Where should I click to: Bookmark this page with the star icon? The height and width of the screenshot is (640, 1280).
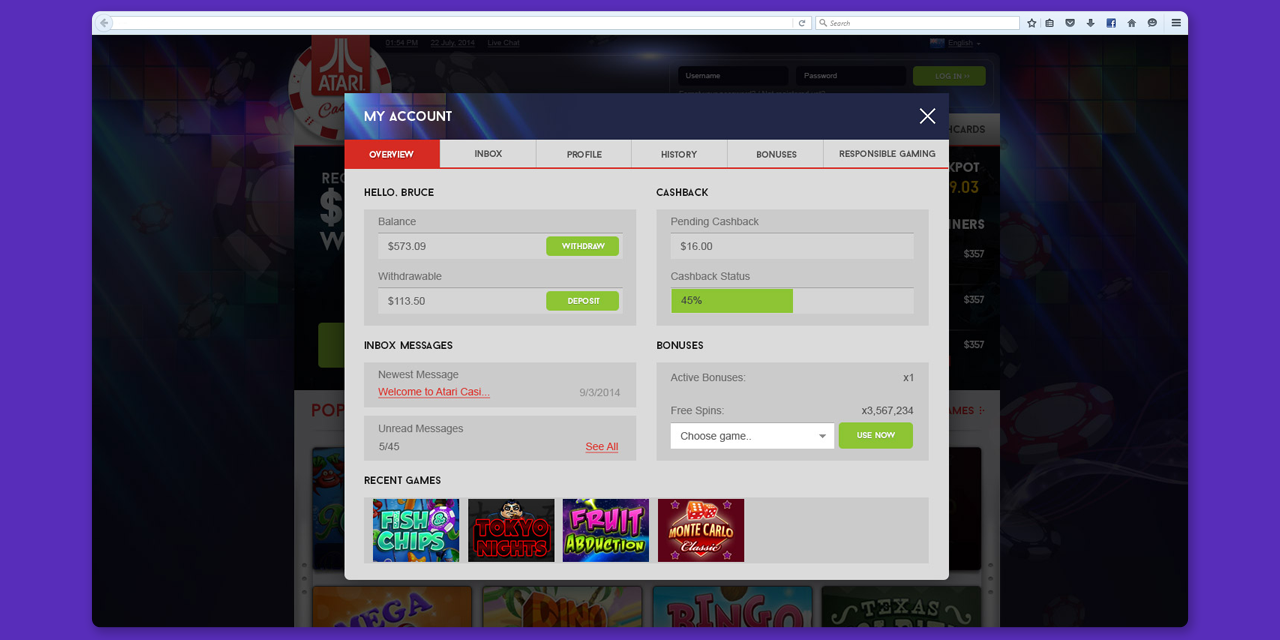1032,23
